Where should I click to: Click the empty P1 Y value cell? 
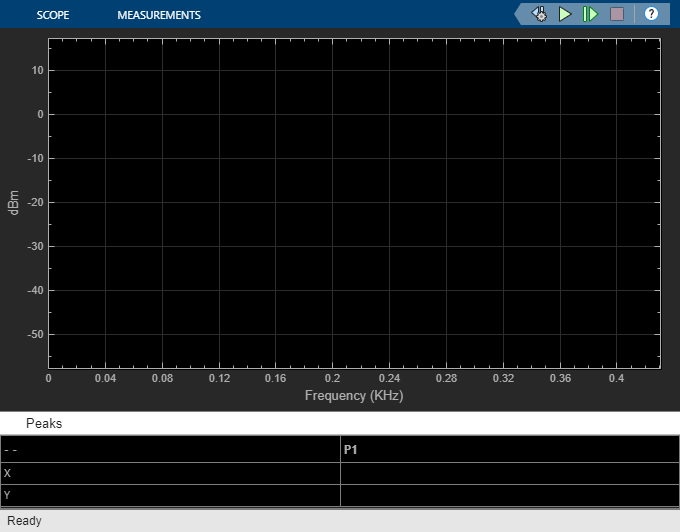(510, 495)
